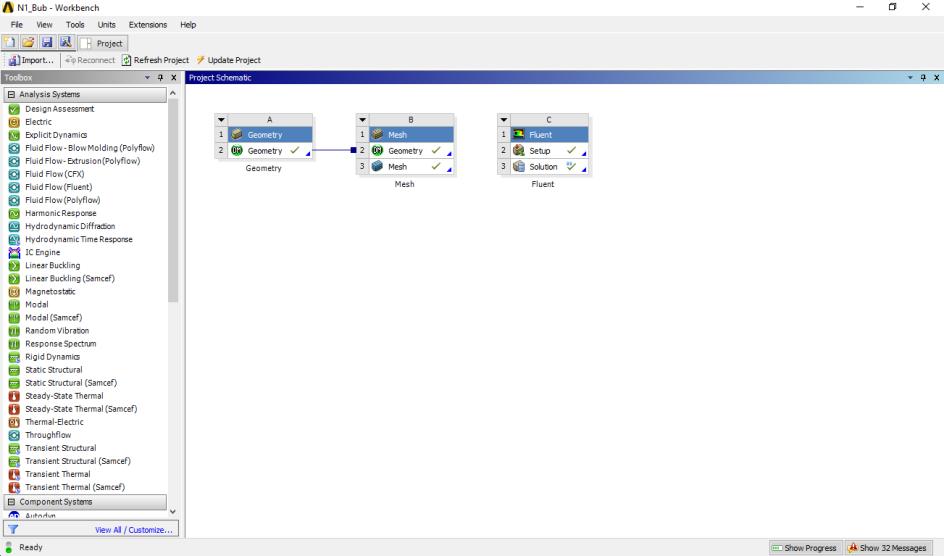The image size is (944, 556).
Task: Select Static Structural icon
Action: click(x=14, y=370)
